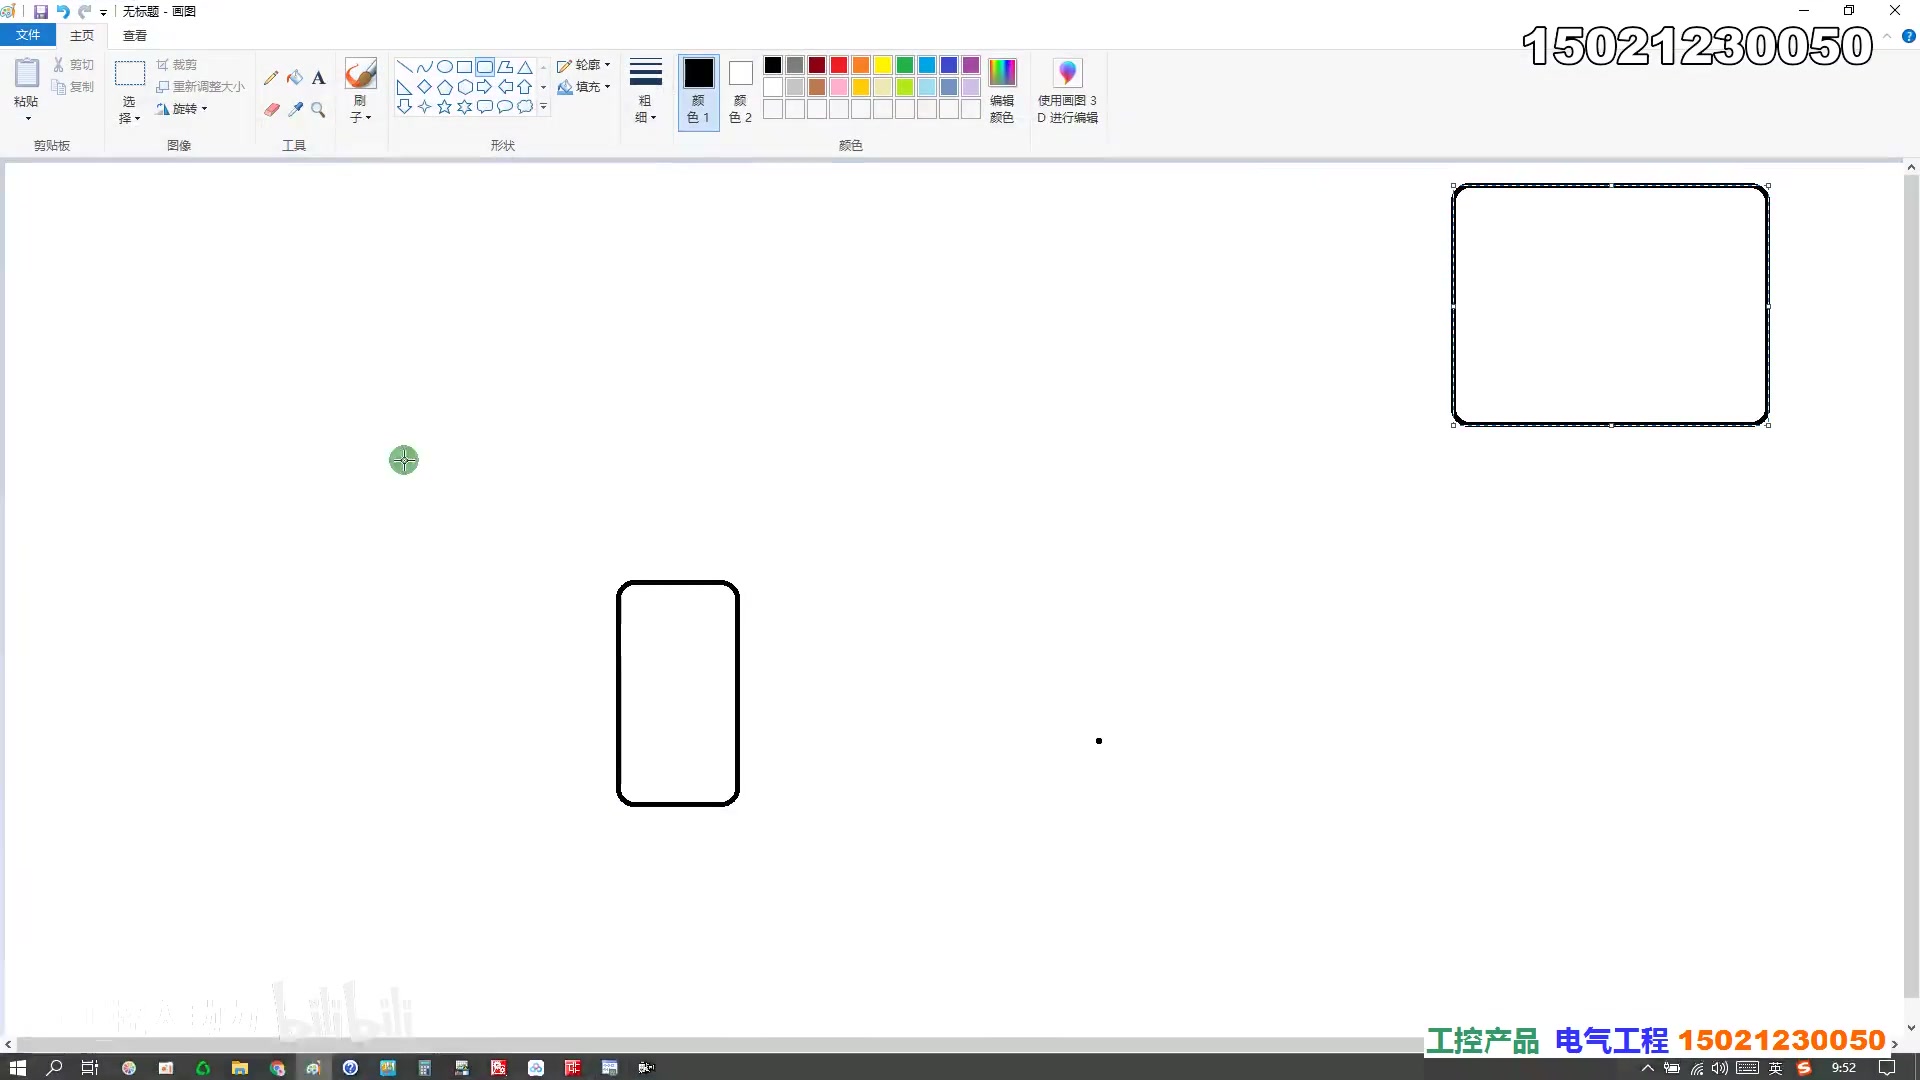Open the Rotate (旋转) dropdown
Viewport: 1920px width, 1080px height.
point(182,109)
